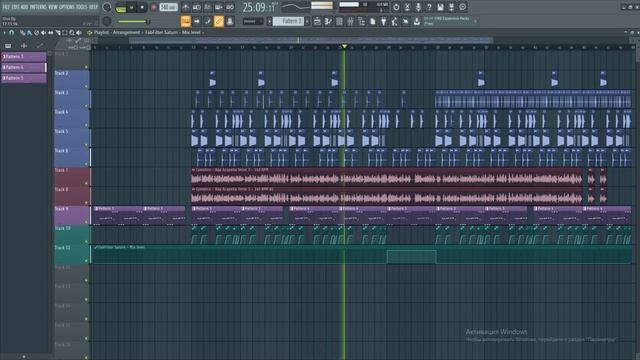This screenshot has width=640, height=360.
Task: Select the playlist Paint brush tool
Action: pyautogui.click(x=29, y=33)
